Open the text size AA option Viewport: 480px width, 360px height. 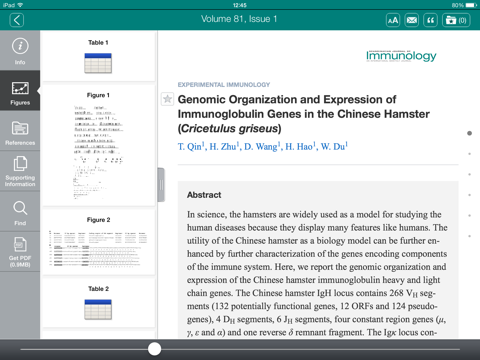point(393,20)
